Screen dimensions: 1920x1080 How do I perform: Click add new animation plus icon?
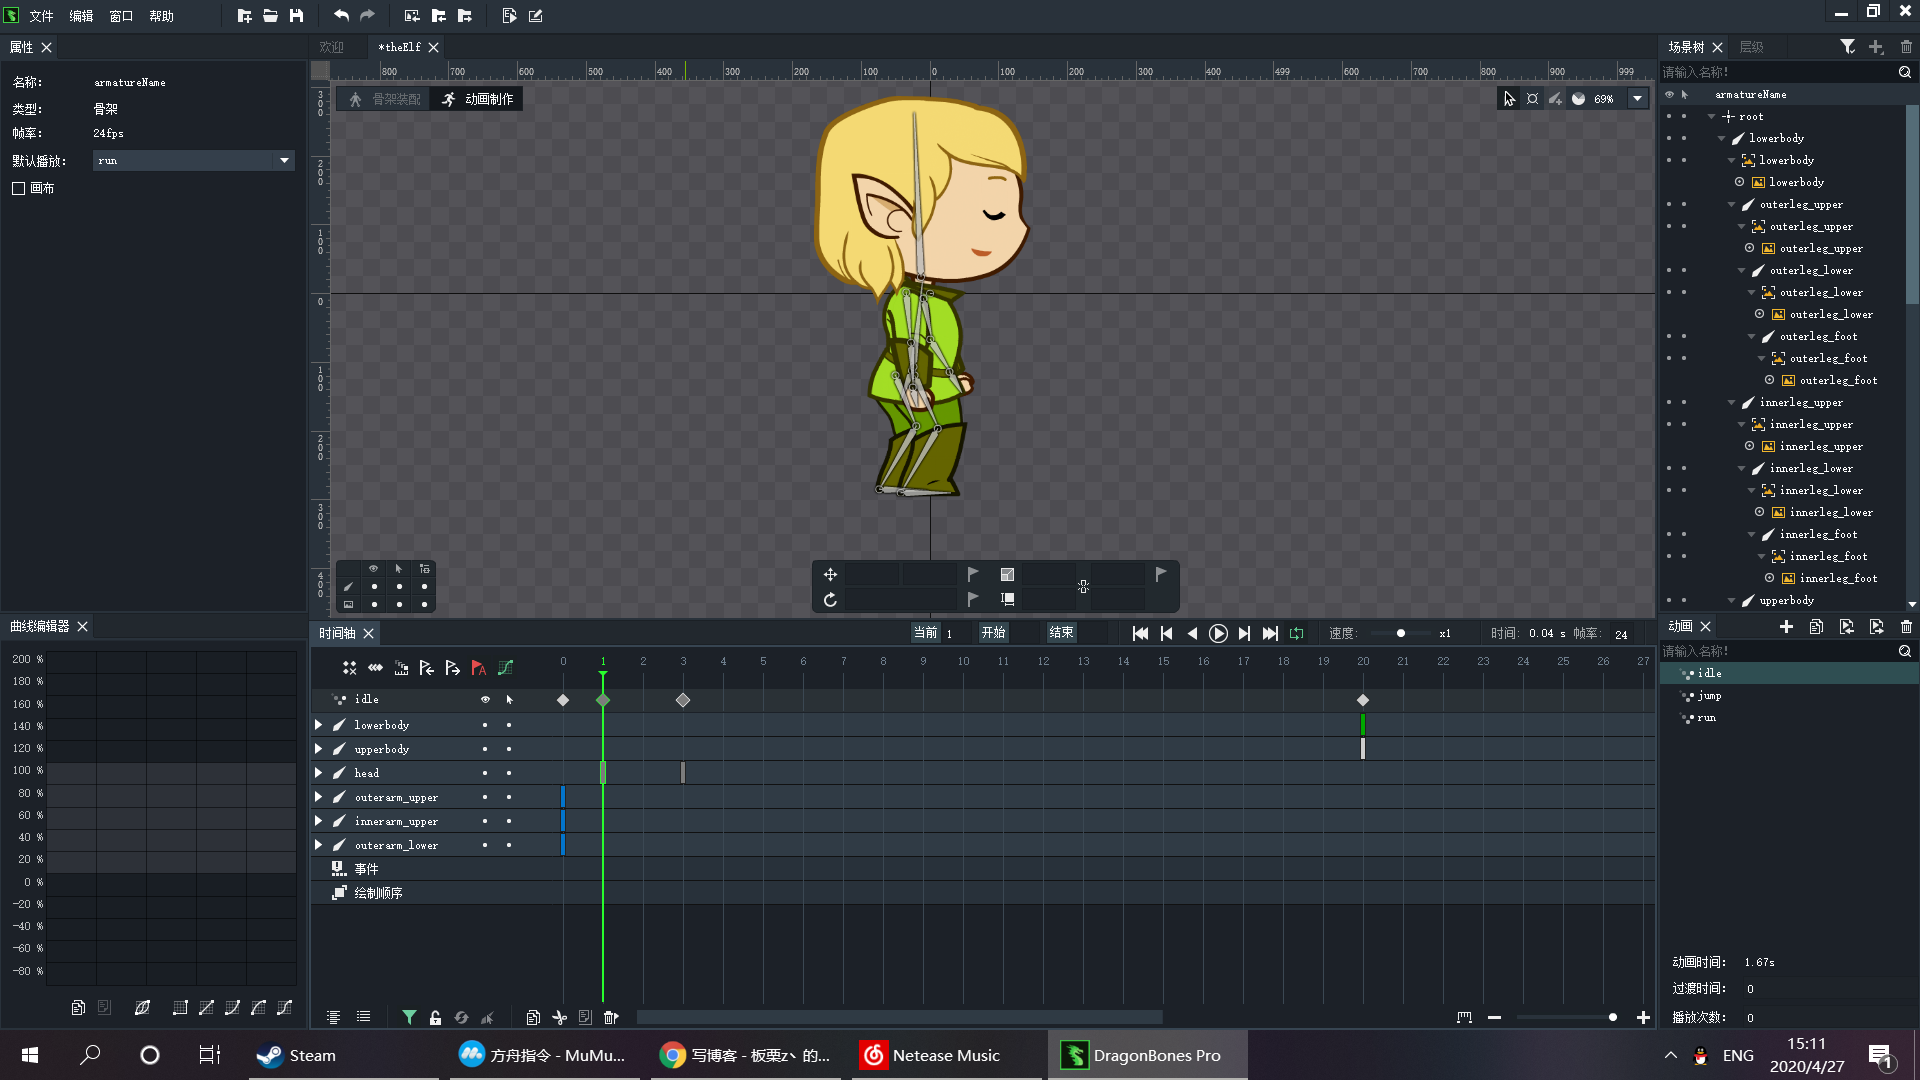[1786, 626]
